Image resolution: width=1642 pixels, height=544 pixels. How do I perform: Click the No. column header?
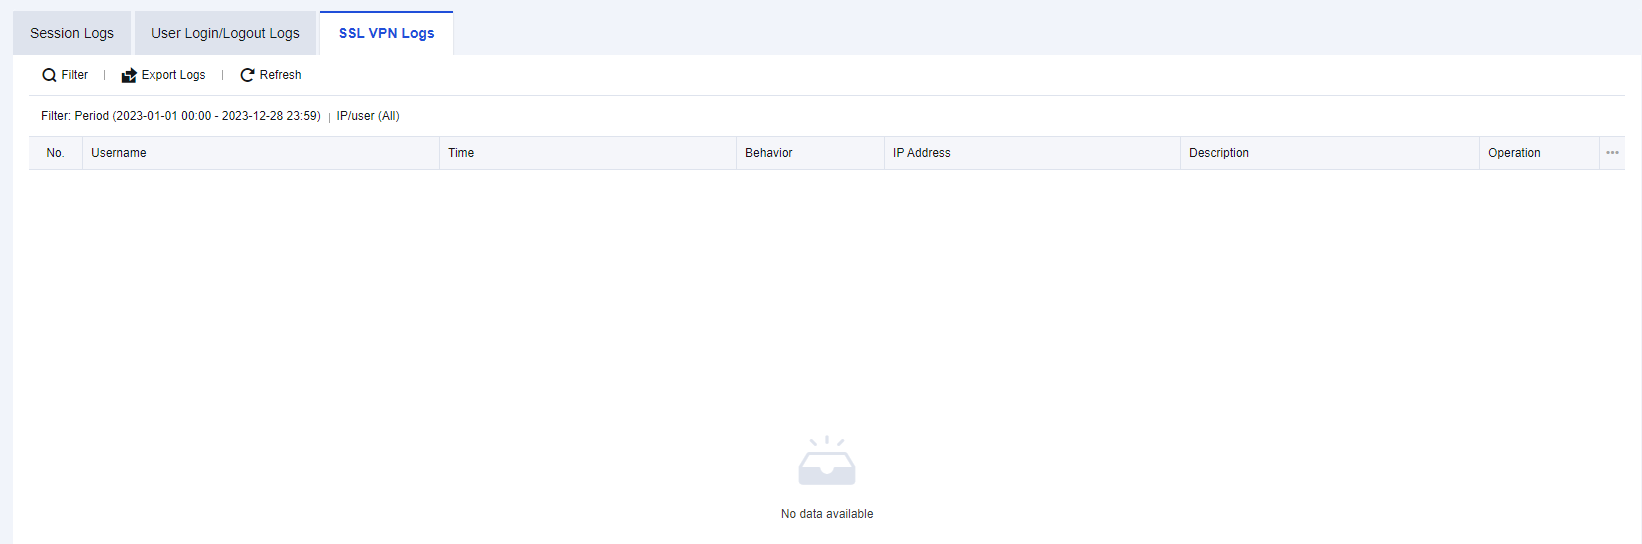pos(55,153)
